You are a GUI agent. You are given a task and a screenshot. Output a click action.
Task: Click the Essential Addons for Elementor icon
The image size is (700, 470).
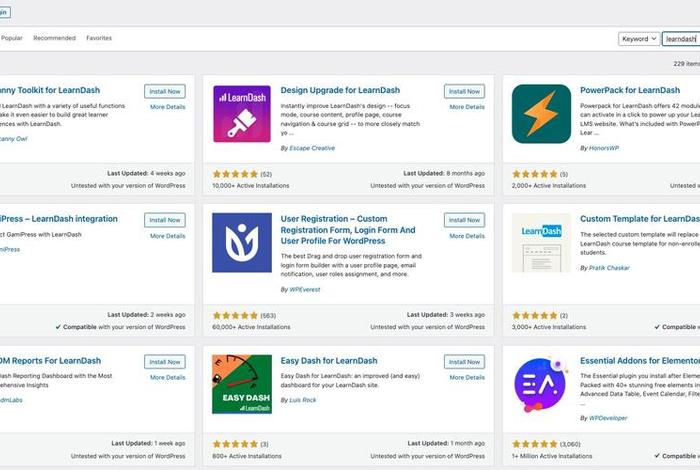[x=541, y=384]
